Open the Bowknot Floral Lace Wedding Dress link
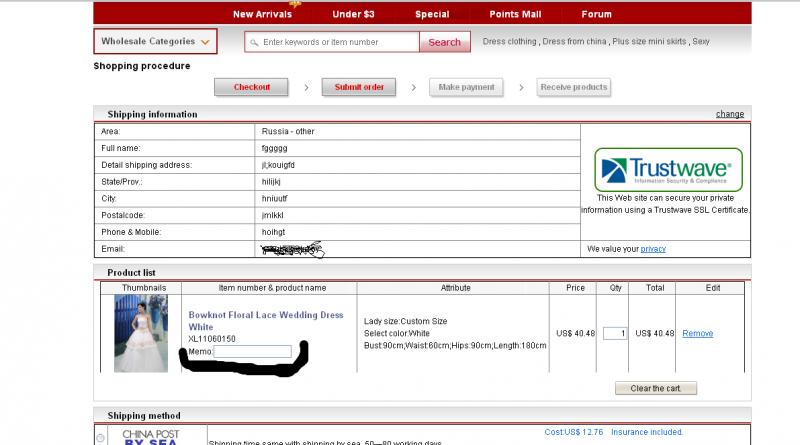This screenshot has height=445, width=800. tap(265, 321)
